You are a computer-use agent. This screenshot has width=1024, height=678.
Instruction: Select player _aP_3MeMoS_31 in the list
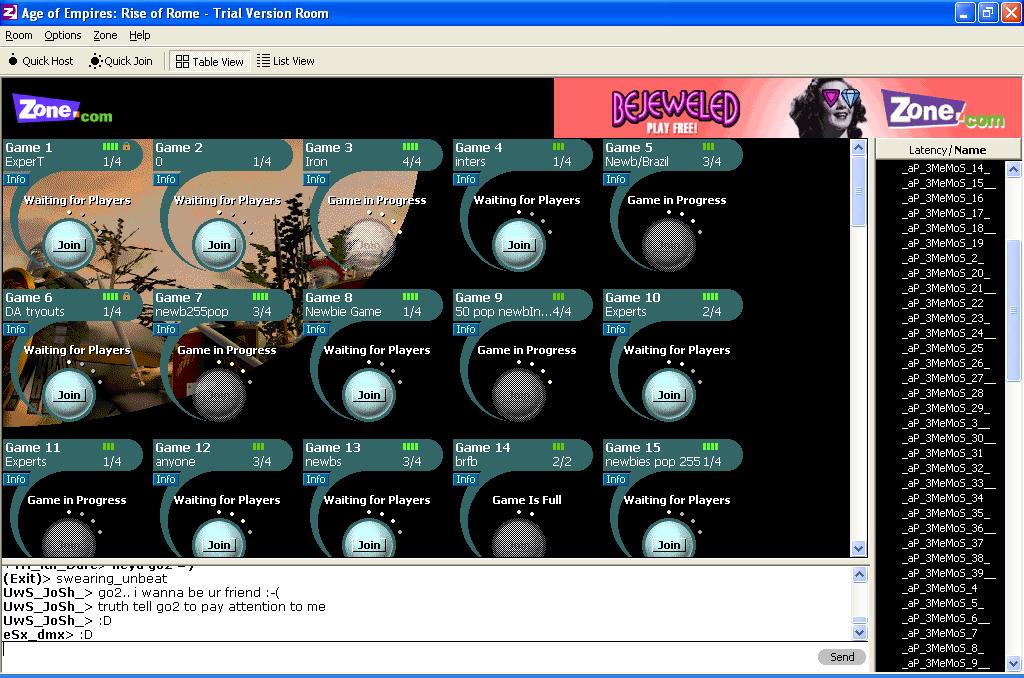pyautogui.click(x=940, y=453)
